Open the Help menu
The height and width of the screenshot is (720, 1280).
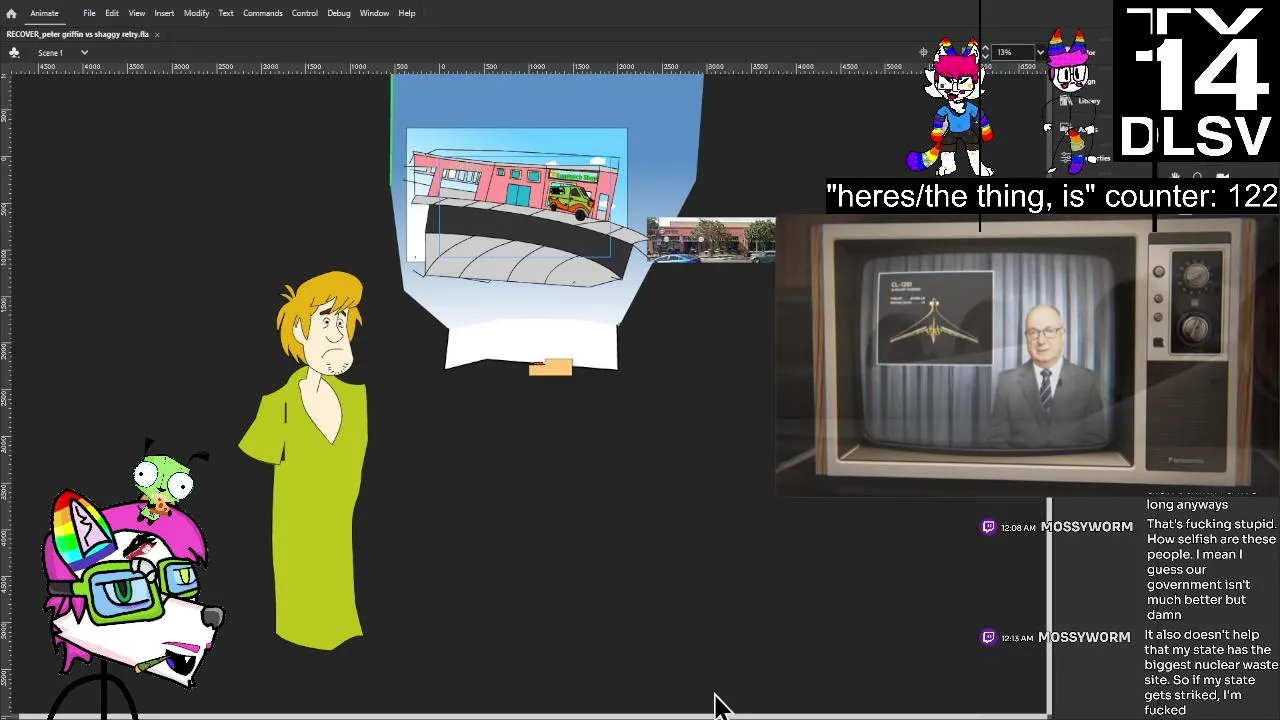[407, 13]
